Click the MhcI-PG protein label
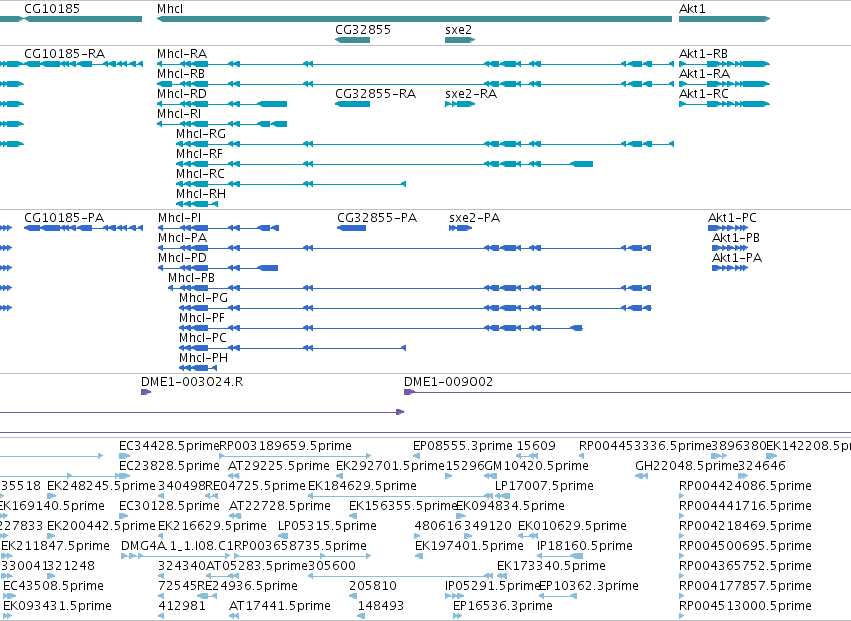The image size is (851, 621). tap(204, 298)
